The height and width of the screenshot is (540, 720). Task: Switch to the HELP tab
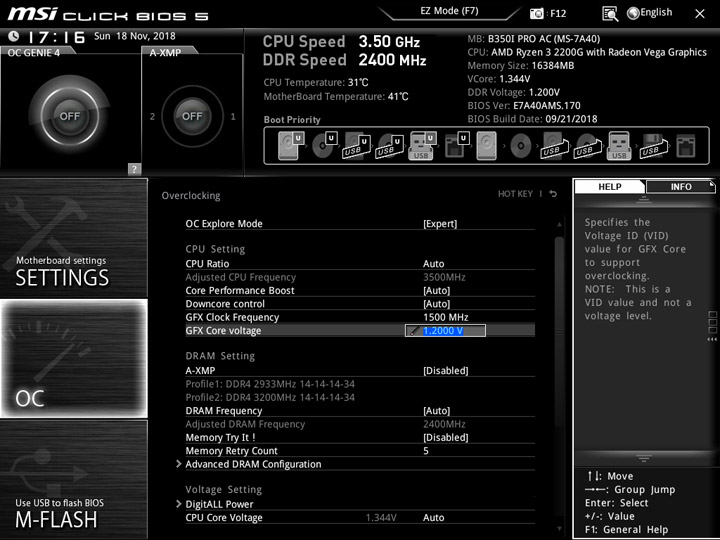coord(609,186)
